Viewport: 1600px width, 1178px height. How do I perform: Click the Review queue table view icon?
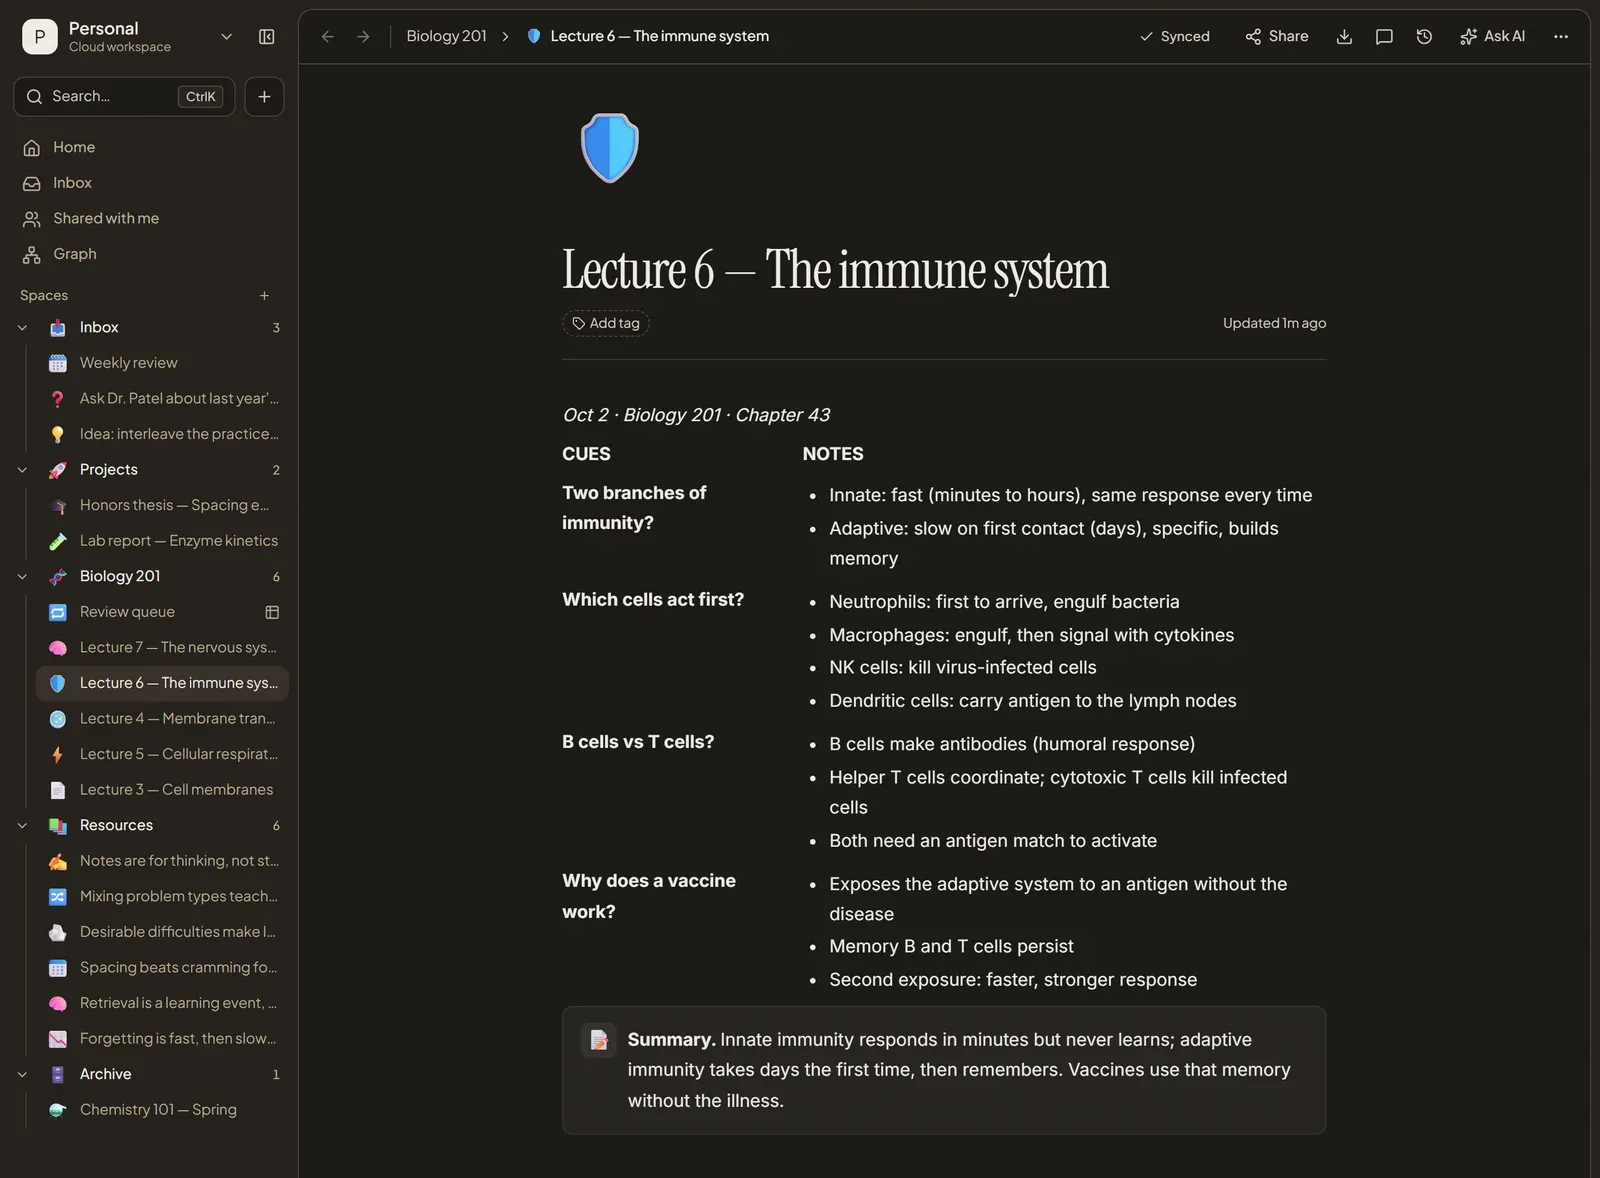coord(272,612)
